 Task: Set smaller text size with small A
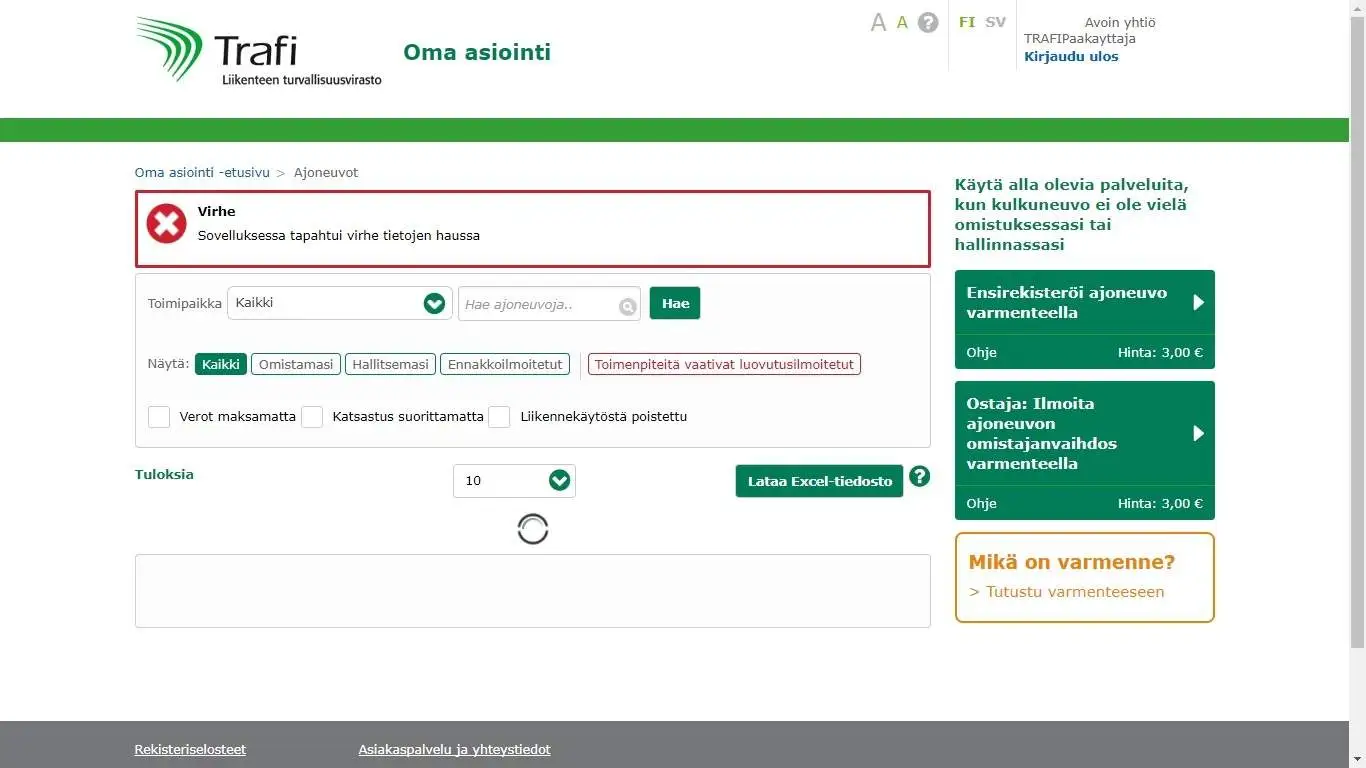[902, 22]
